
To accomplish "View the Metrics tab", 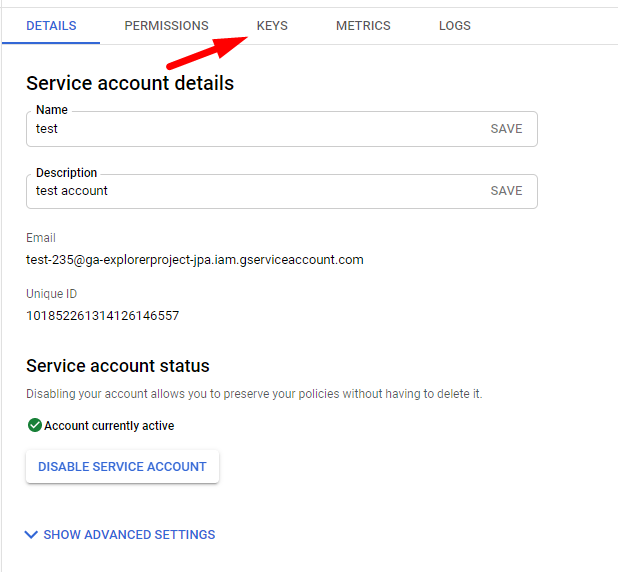I will pyautogui.click(x=363, y=26).
